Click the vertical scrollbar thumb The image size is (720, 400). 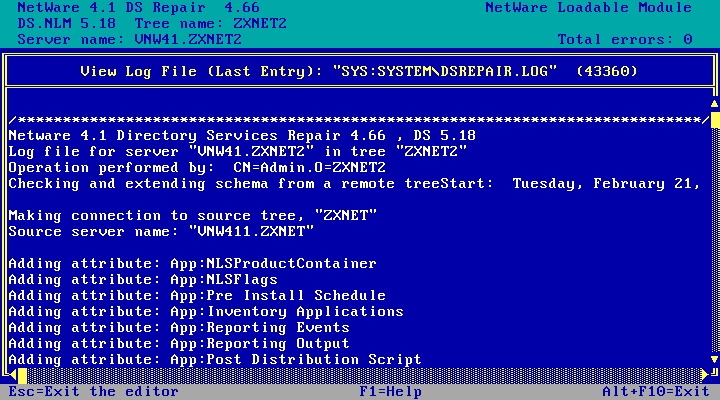[x=714, y=120]
